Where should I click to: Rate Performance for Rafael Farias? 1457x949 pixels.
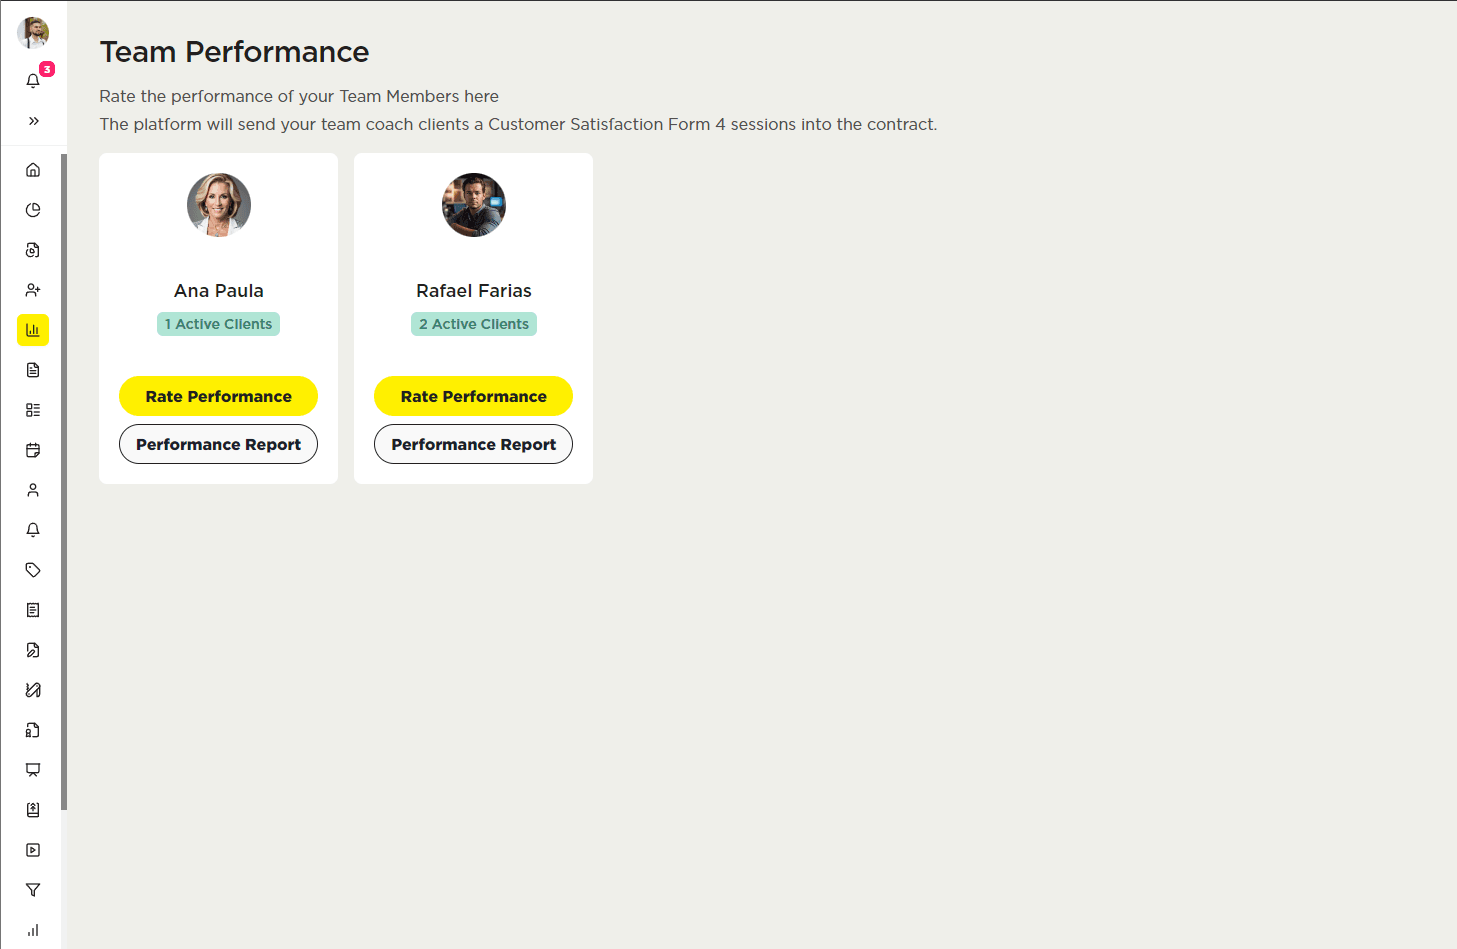point(473,396)
